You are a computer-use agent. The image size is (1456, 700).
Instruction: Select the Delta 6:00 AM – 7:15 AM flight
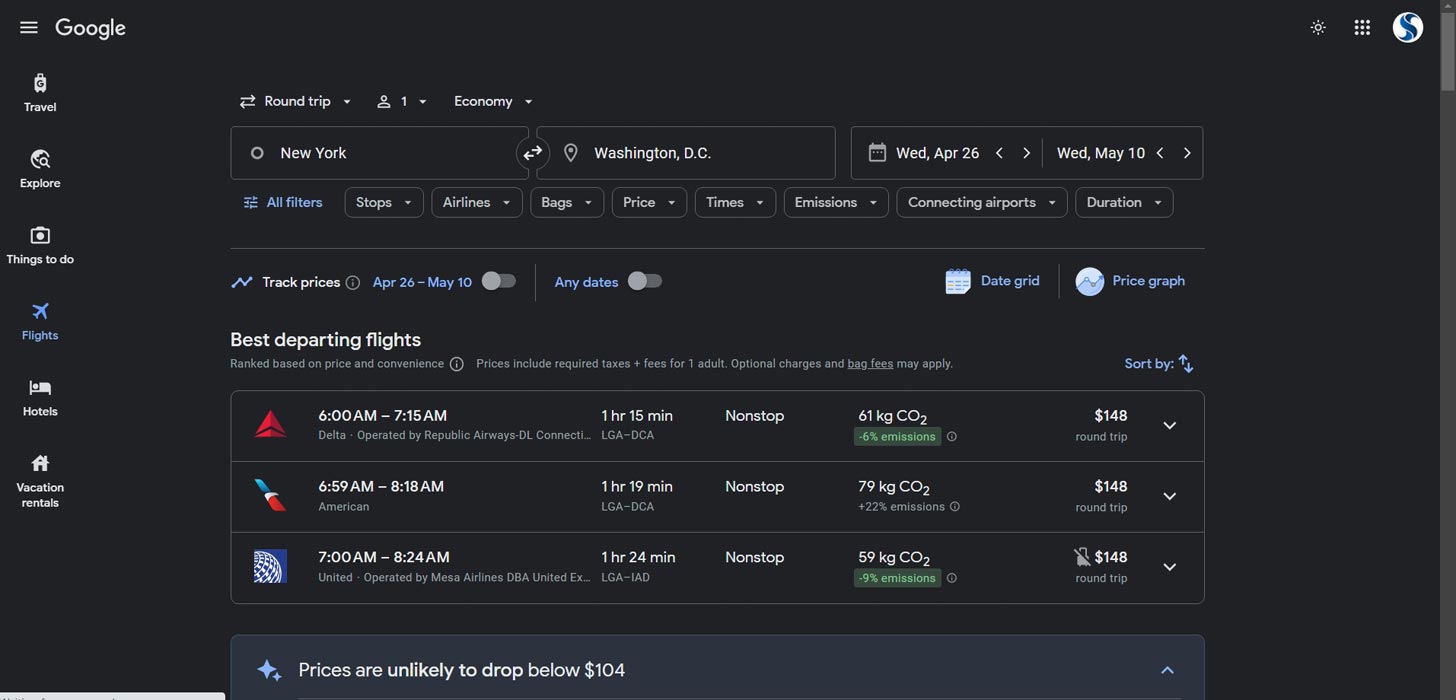coord(717,426)
